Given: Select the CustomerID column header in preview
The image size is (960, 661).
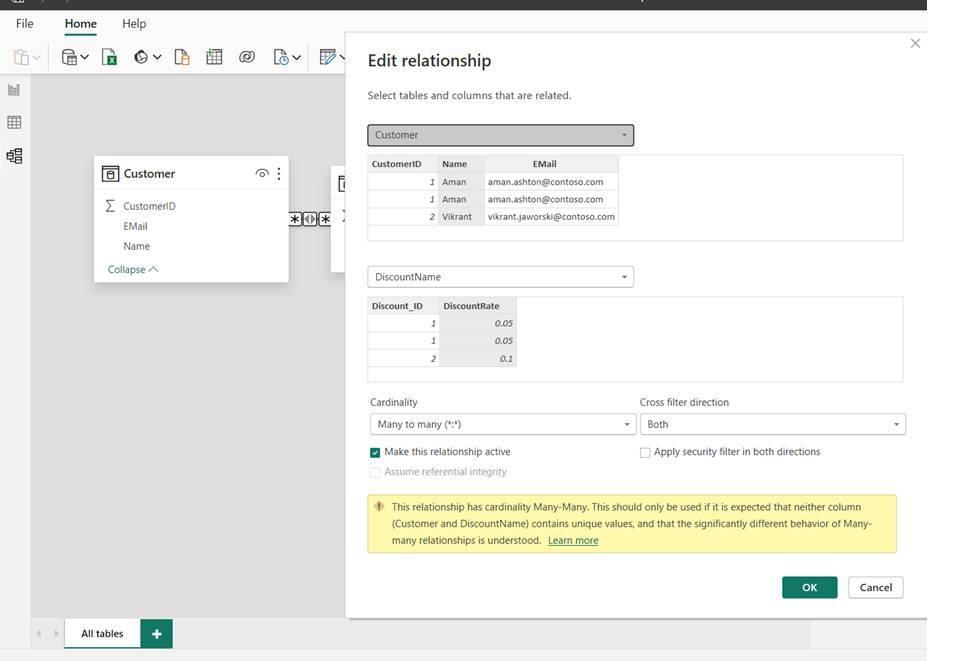Looking at the screenshot, I should point(403,164).
